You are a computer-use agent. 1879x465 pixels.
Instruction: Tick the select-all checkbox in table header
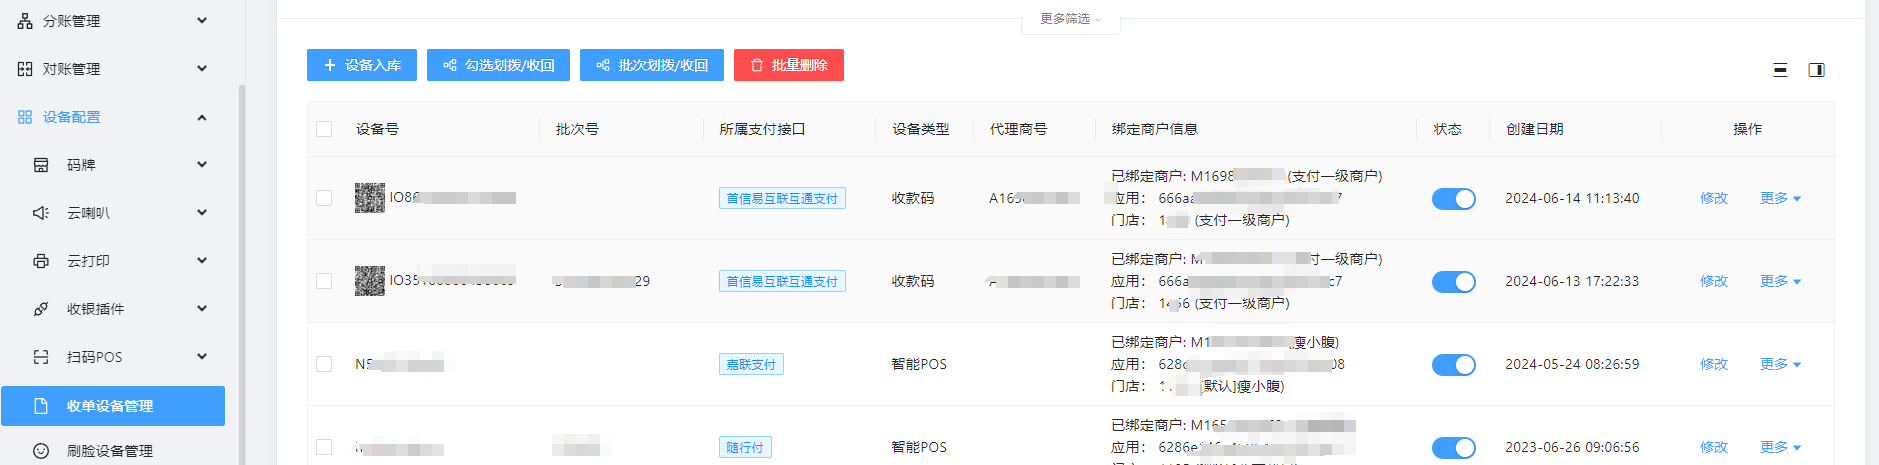click(324, 129)
